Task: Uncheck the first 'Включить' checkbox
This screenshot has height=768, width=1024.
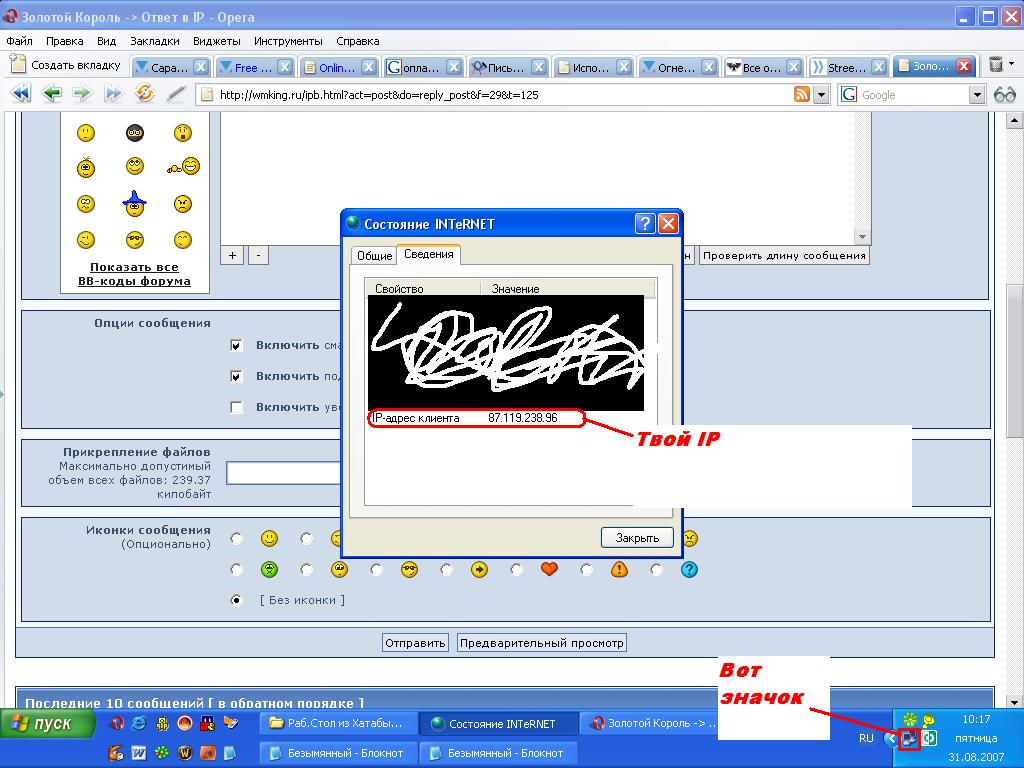Action: tap(237, 346)
